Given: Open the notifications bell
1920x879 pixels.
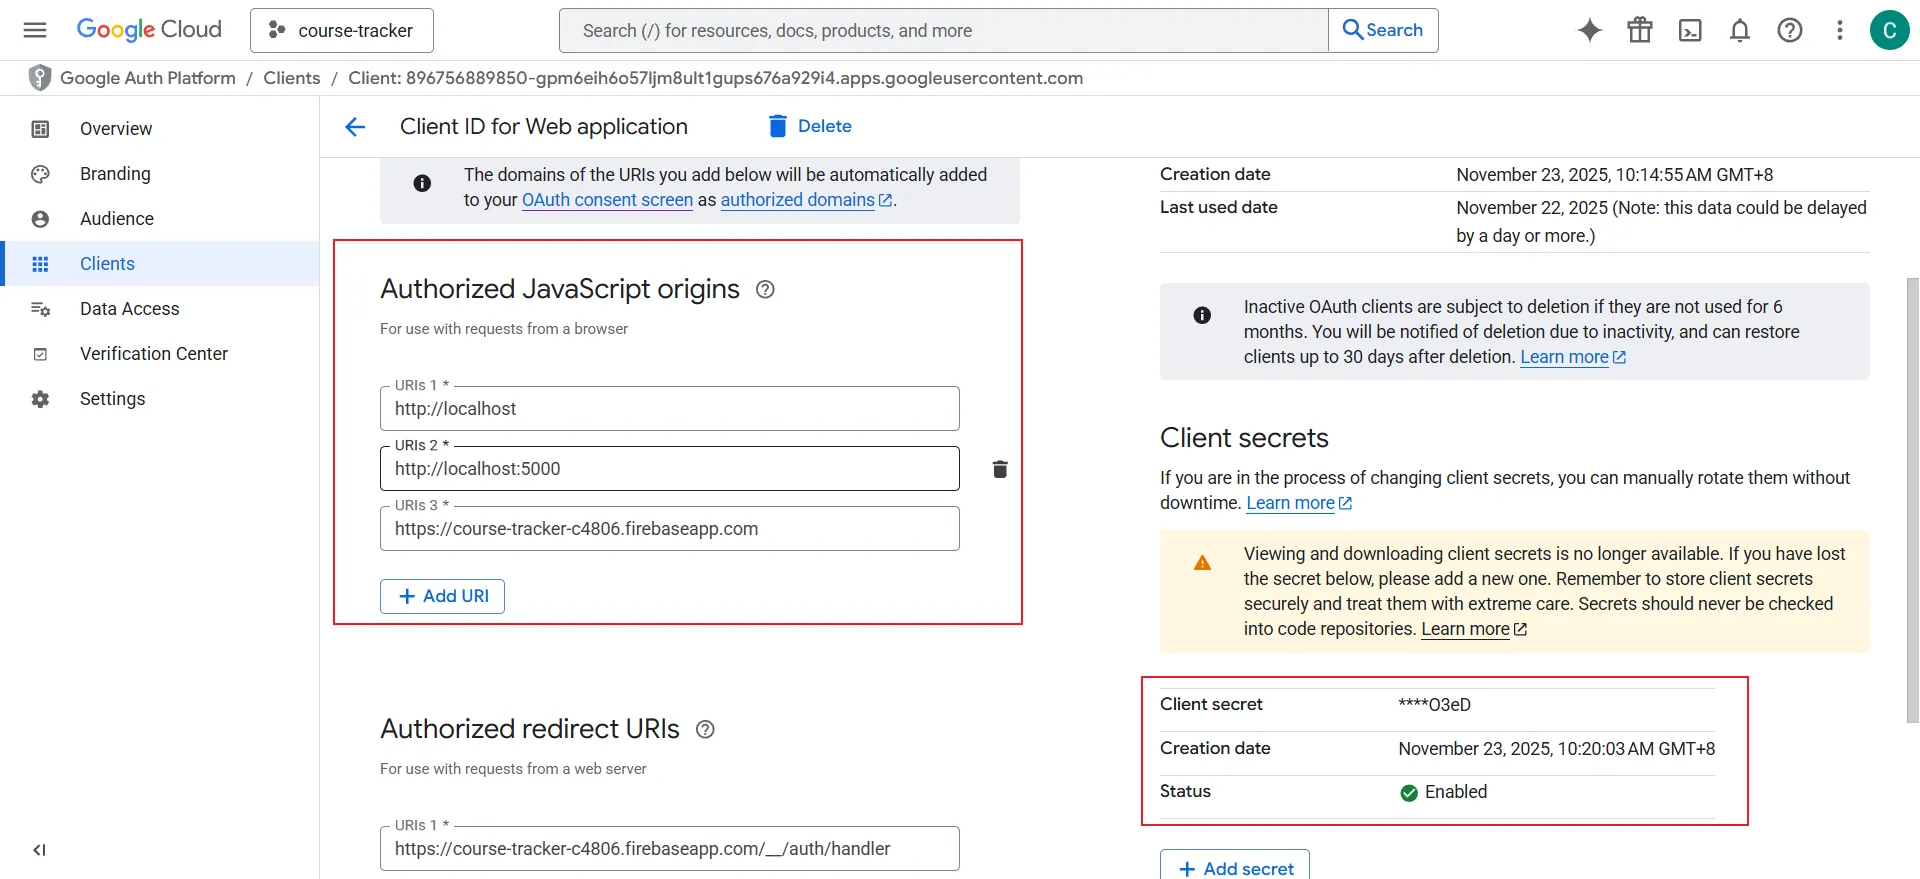Looking at the screenshot, I should [x=1740, y=30].
